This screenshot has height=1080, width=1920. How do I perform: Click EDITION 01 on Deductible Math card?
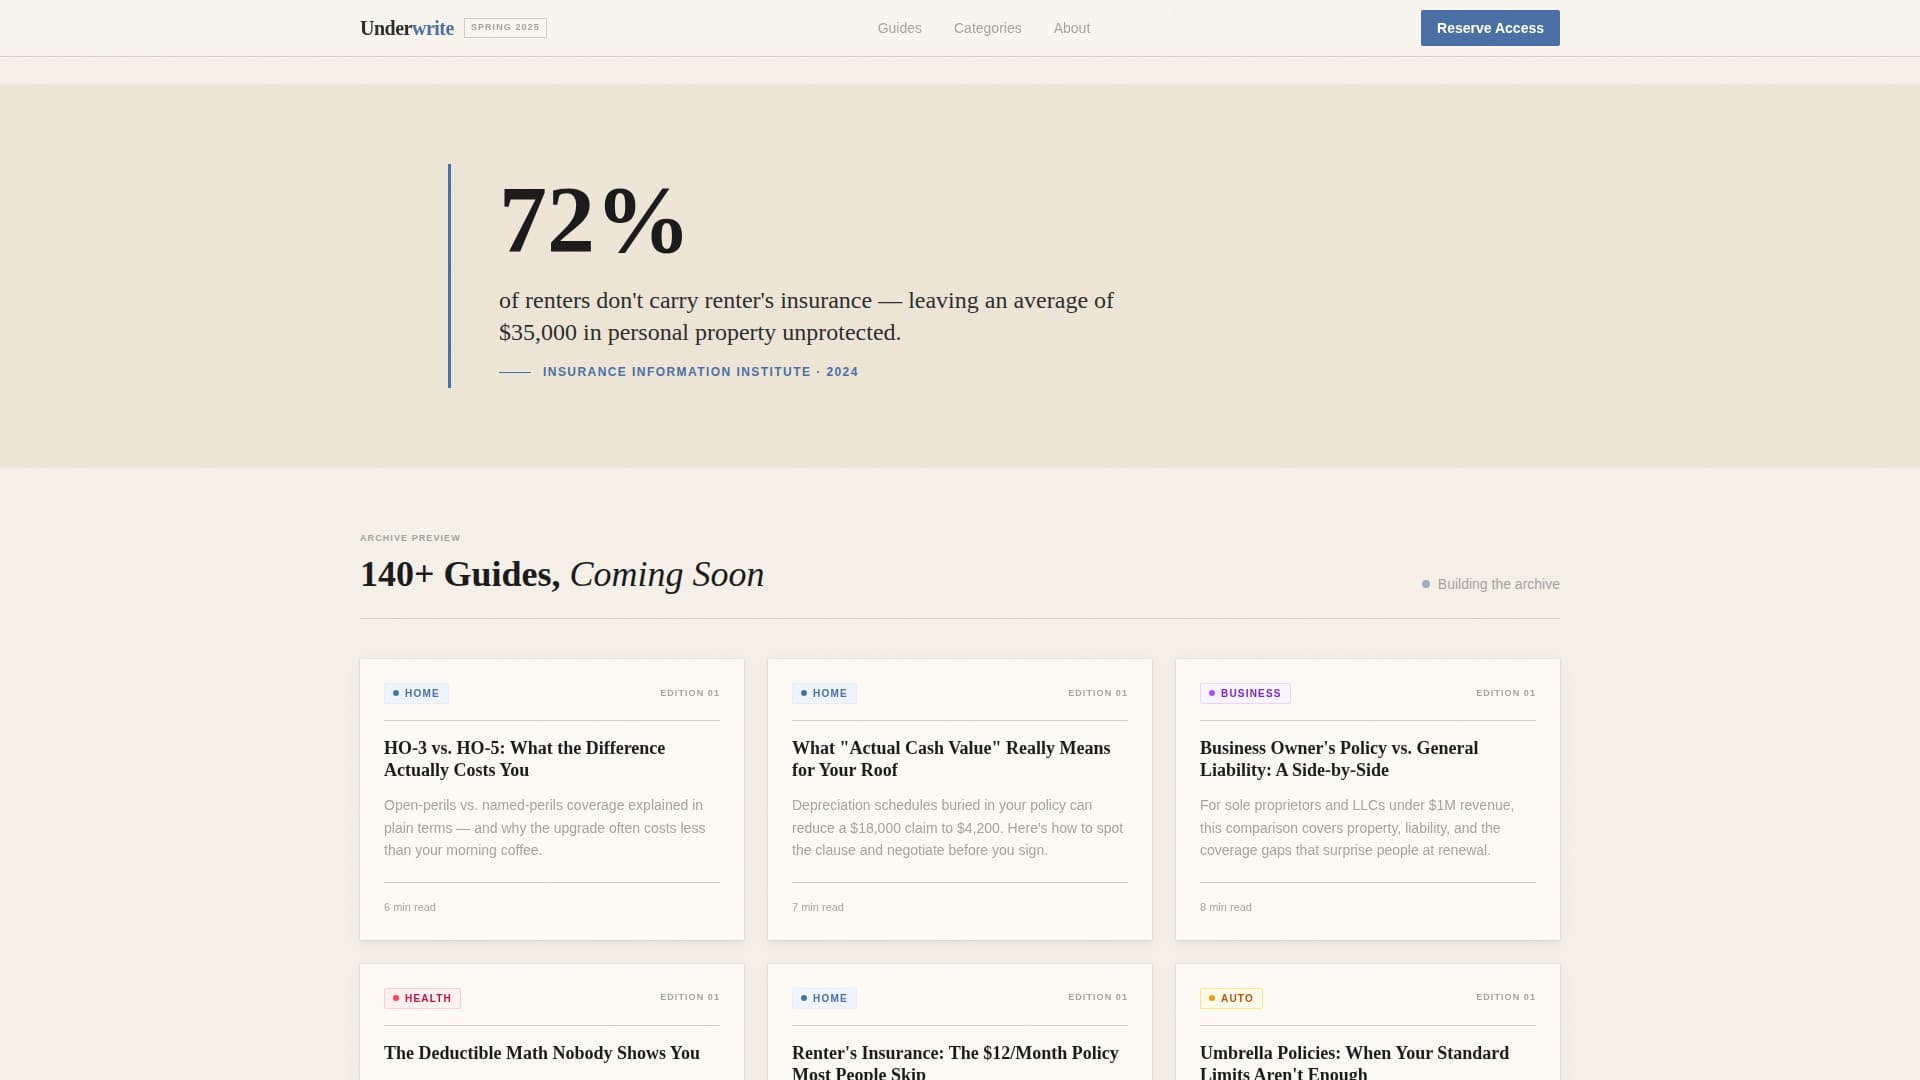690,997
